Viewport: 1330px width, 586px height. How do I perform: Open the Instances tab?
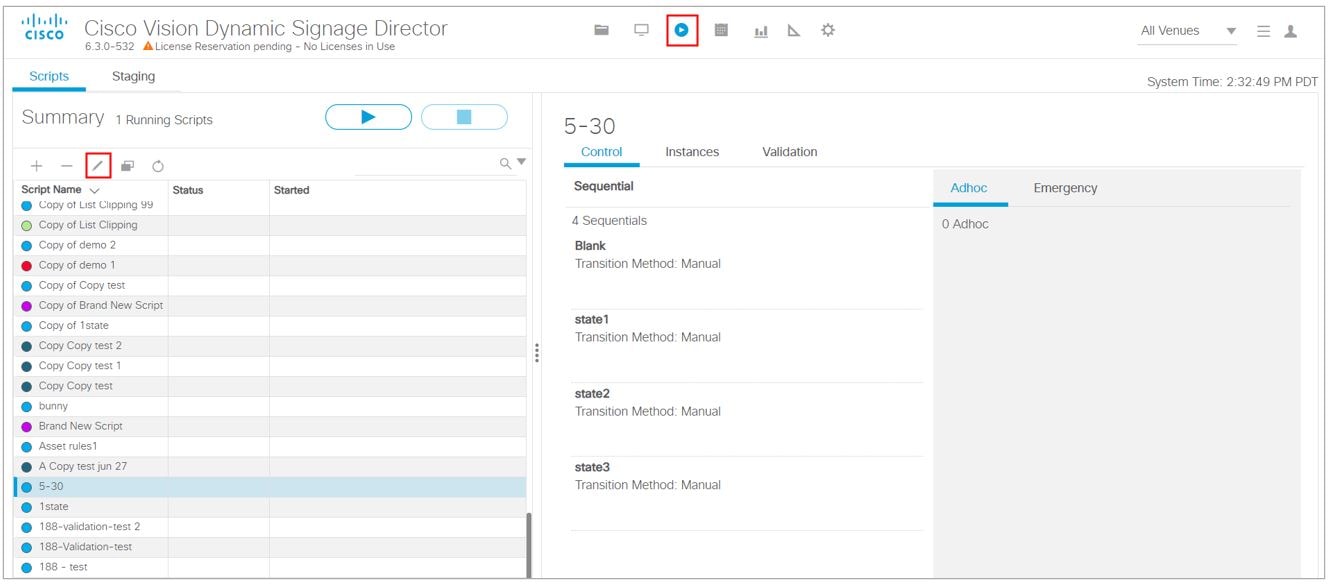692,152
